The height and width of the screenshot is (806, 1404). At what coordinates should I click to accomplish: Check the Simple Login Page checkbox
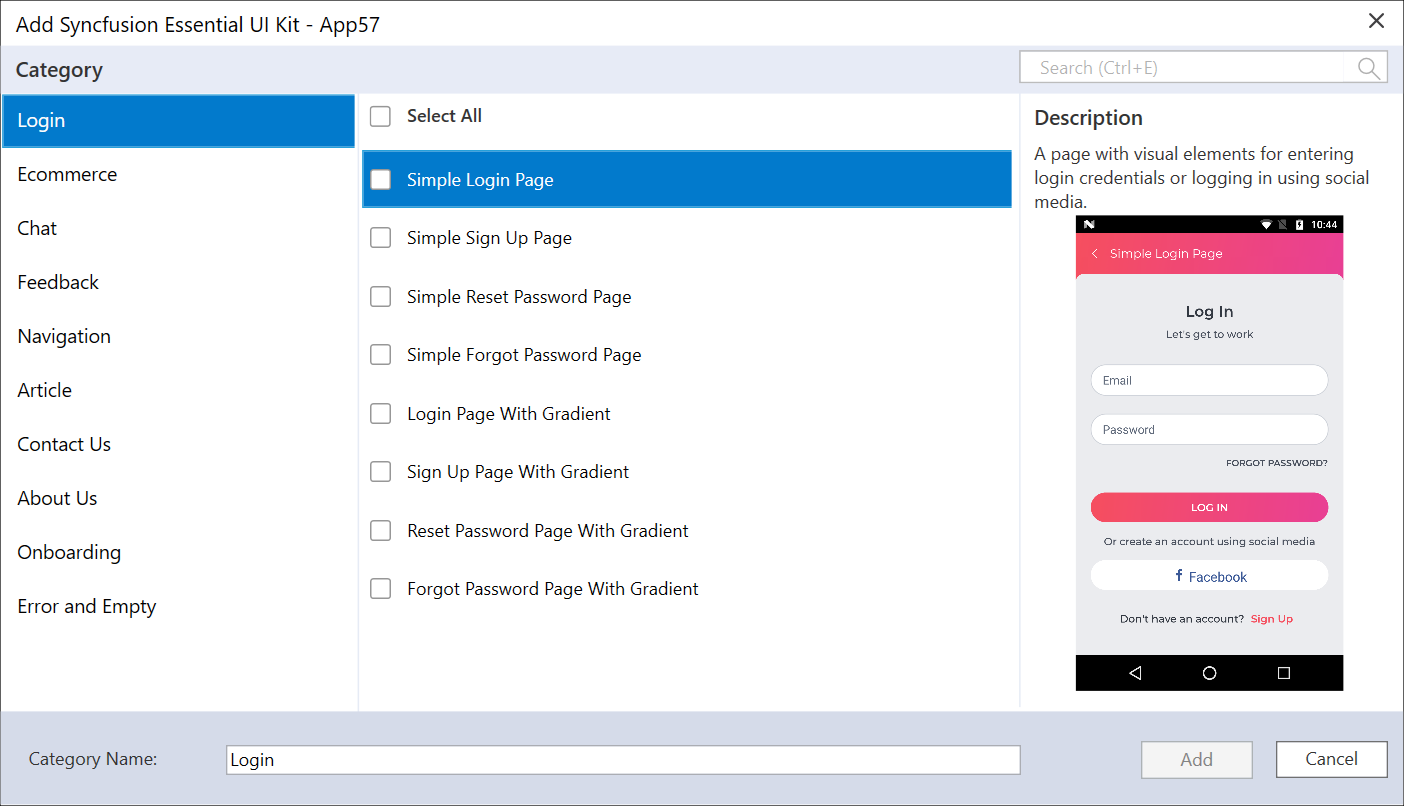coord(381,180)
